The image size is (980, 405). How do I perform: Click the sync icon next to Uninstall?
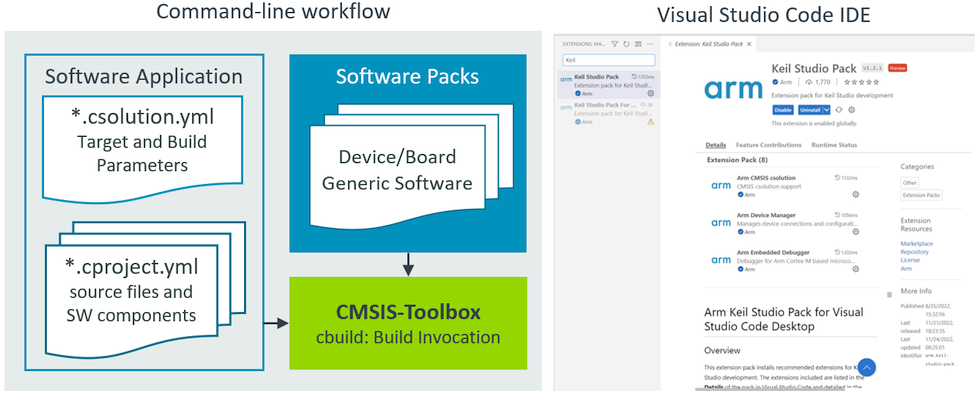click(837, 109)
